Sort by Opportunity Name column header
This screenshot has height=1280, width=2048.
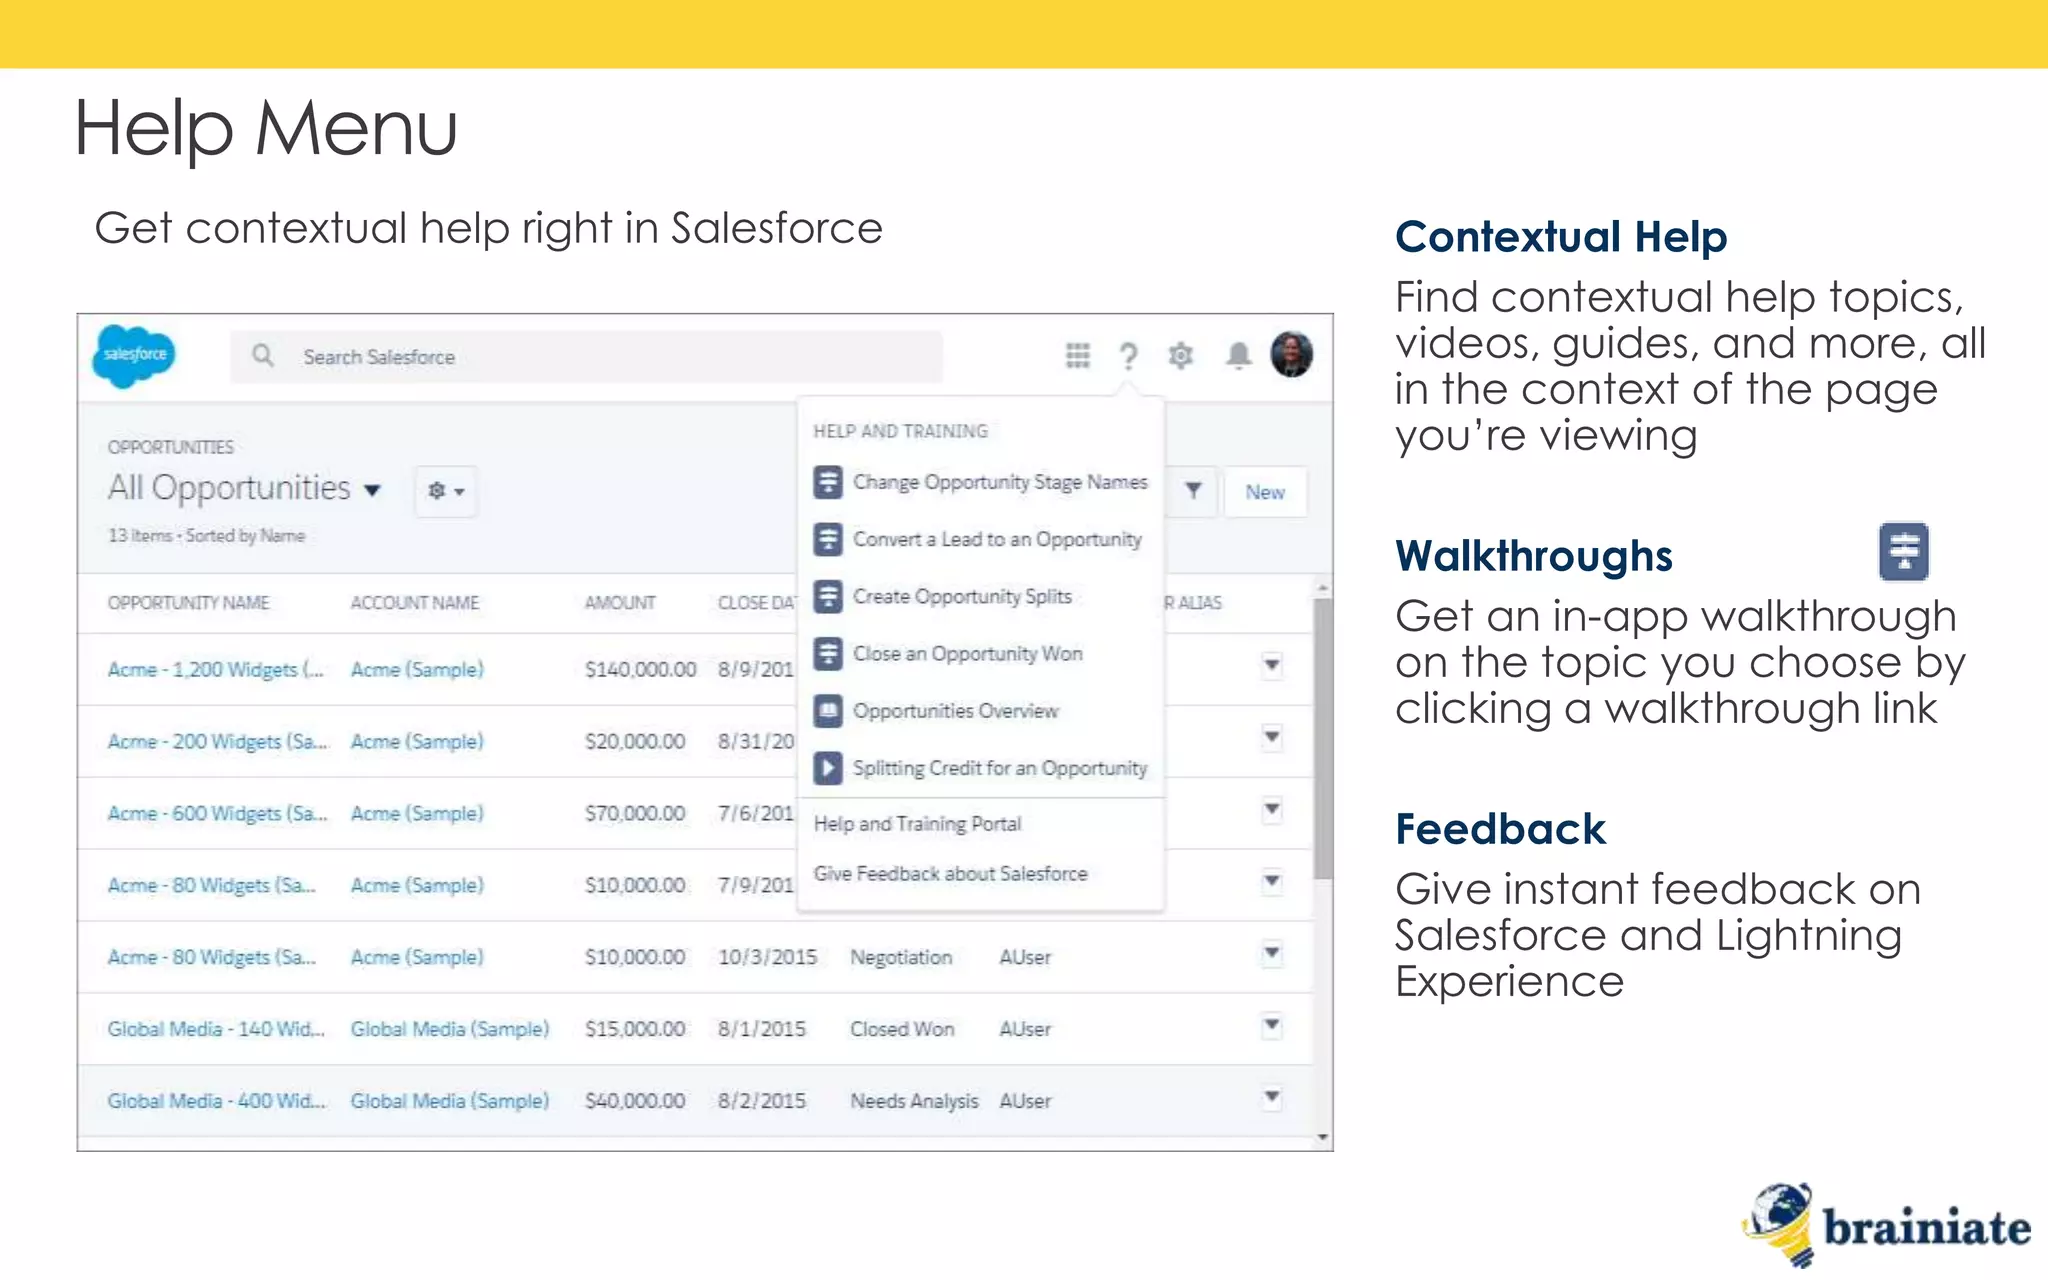188,603
